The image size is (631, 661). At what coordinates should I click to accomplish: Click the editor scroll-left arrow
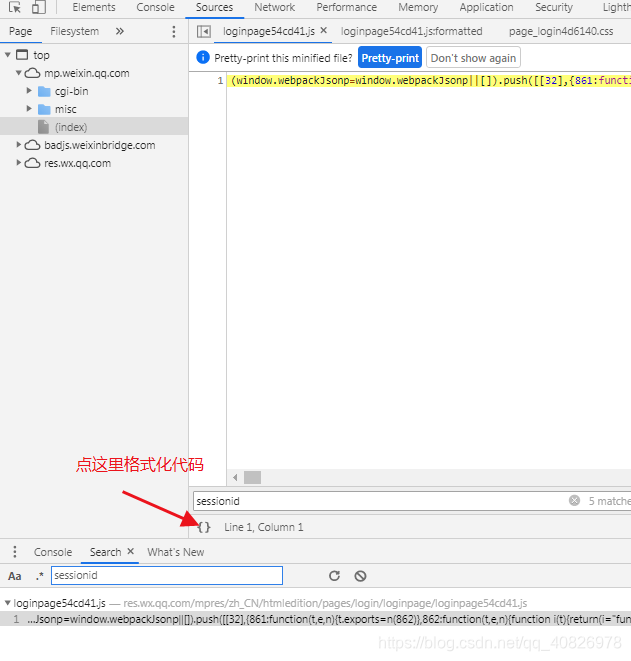(235, 478)
